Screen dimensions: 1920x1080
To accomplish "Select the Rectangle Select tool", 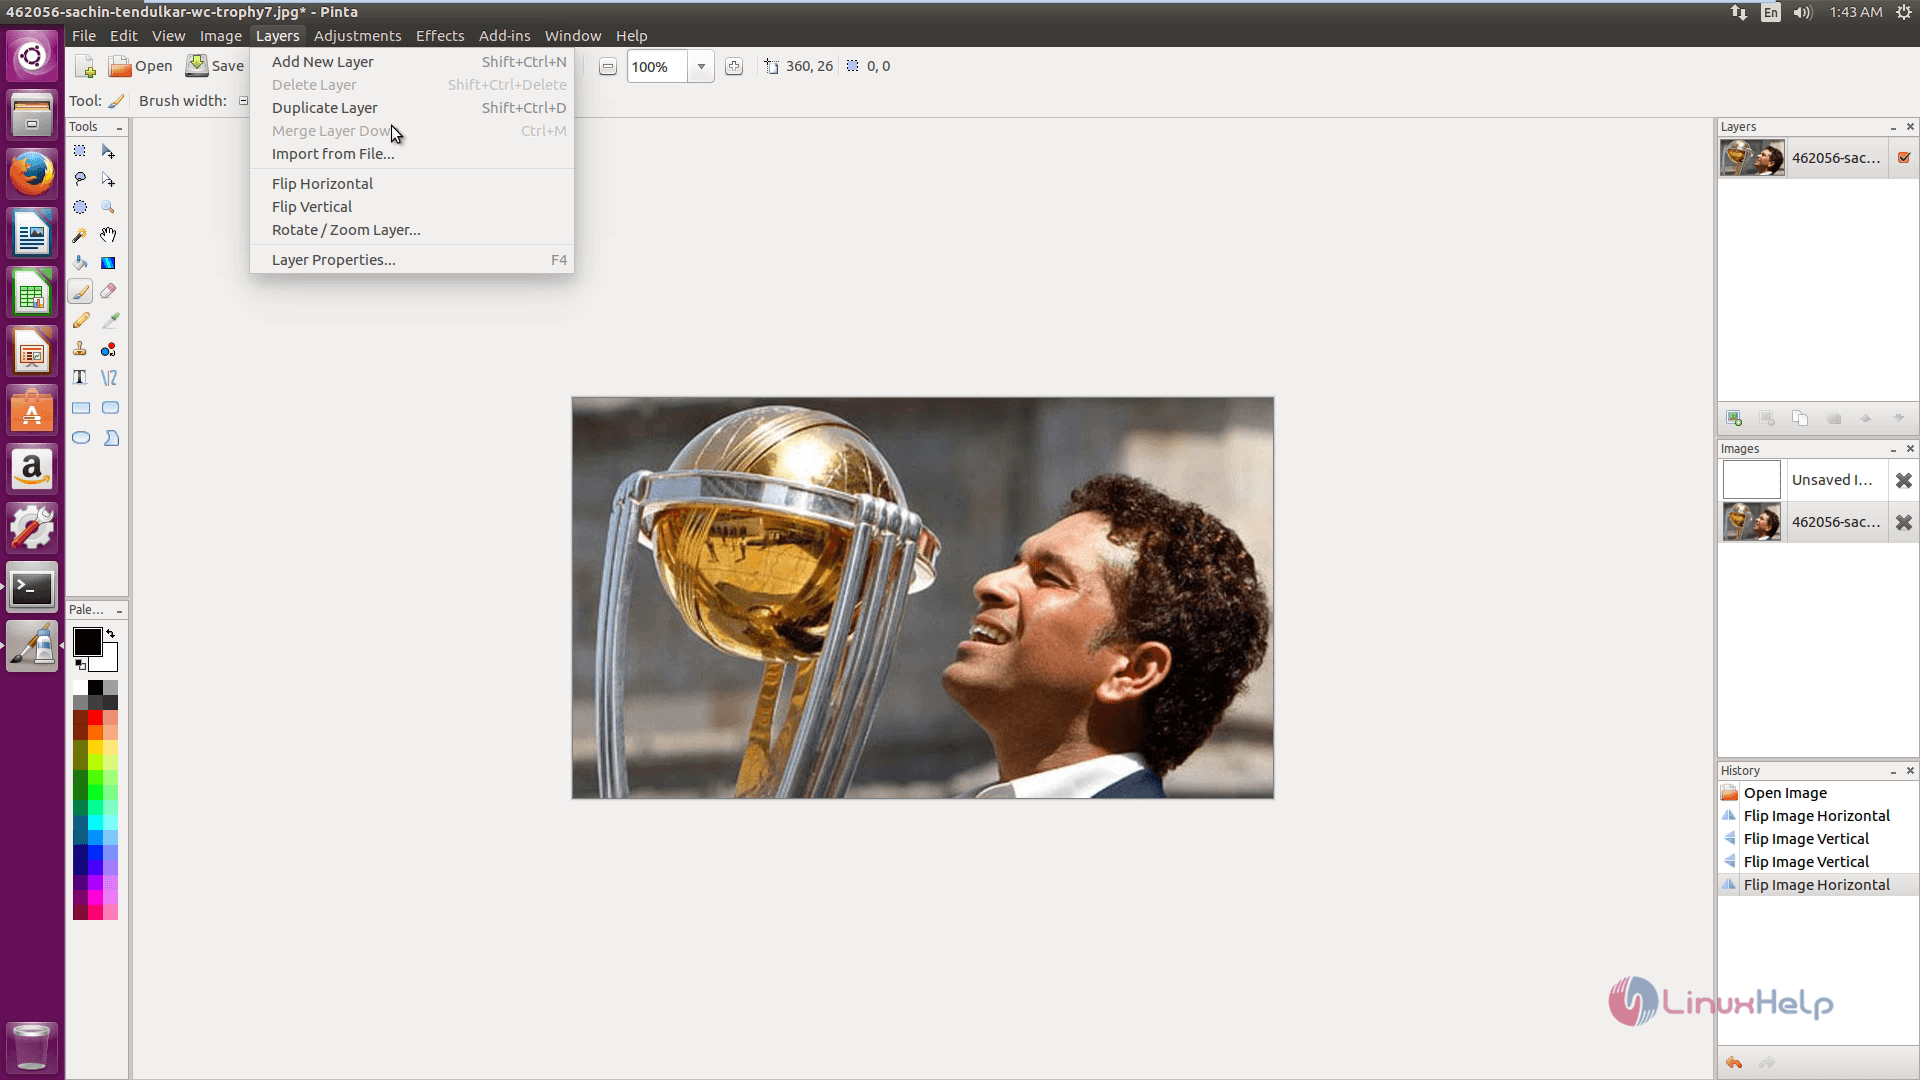I will click(80, 152).
